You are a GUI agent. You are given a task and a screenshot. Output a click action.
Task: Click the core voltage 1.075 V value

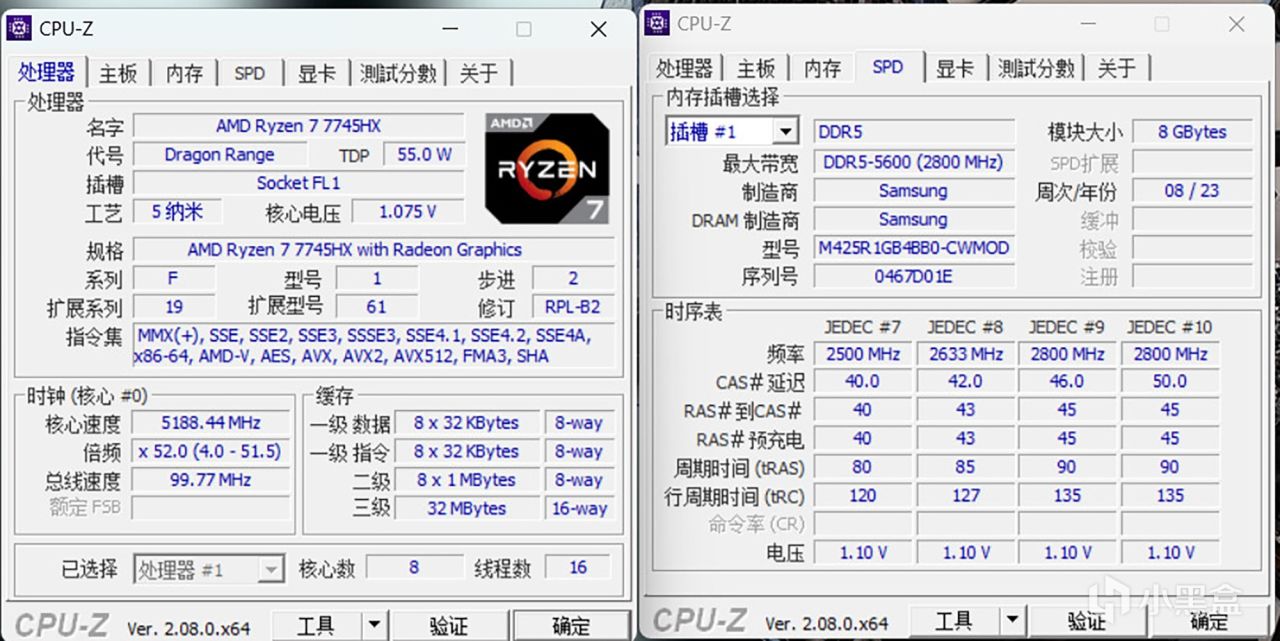408,211
